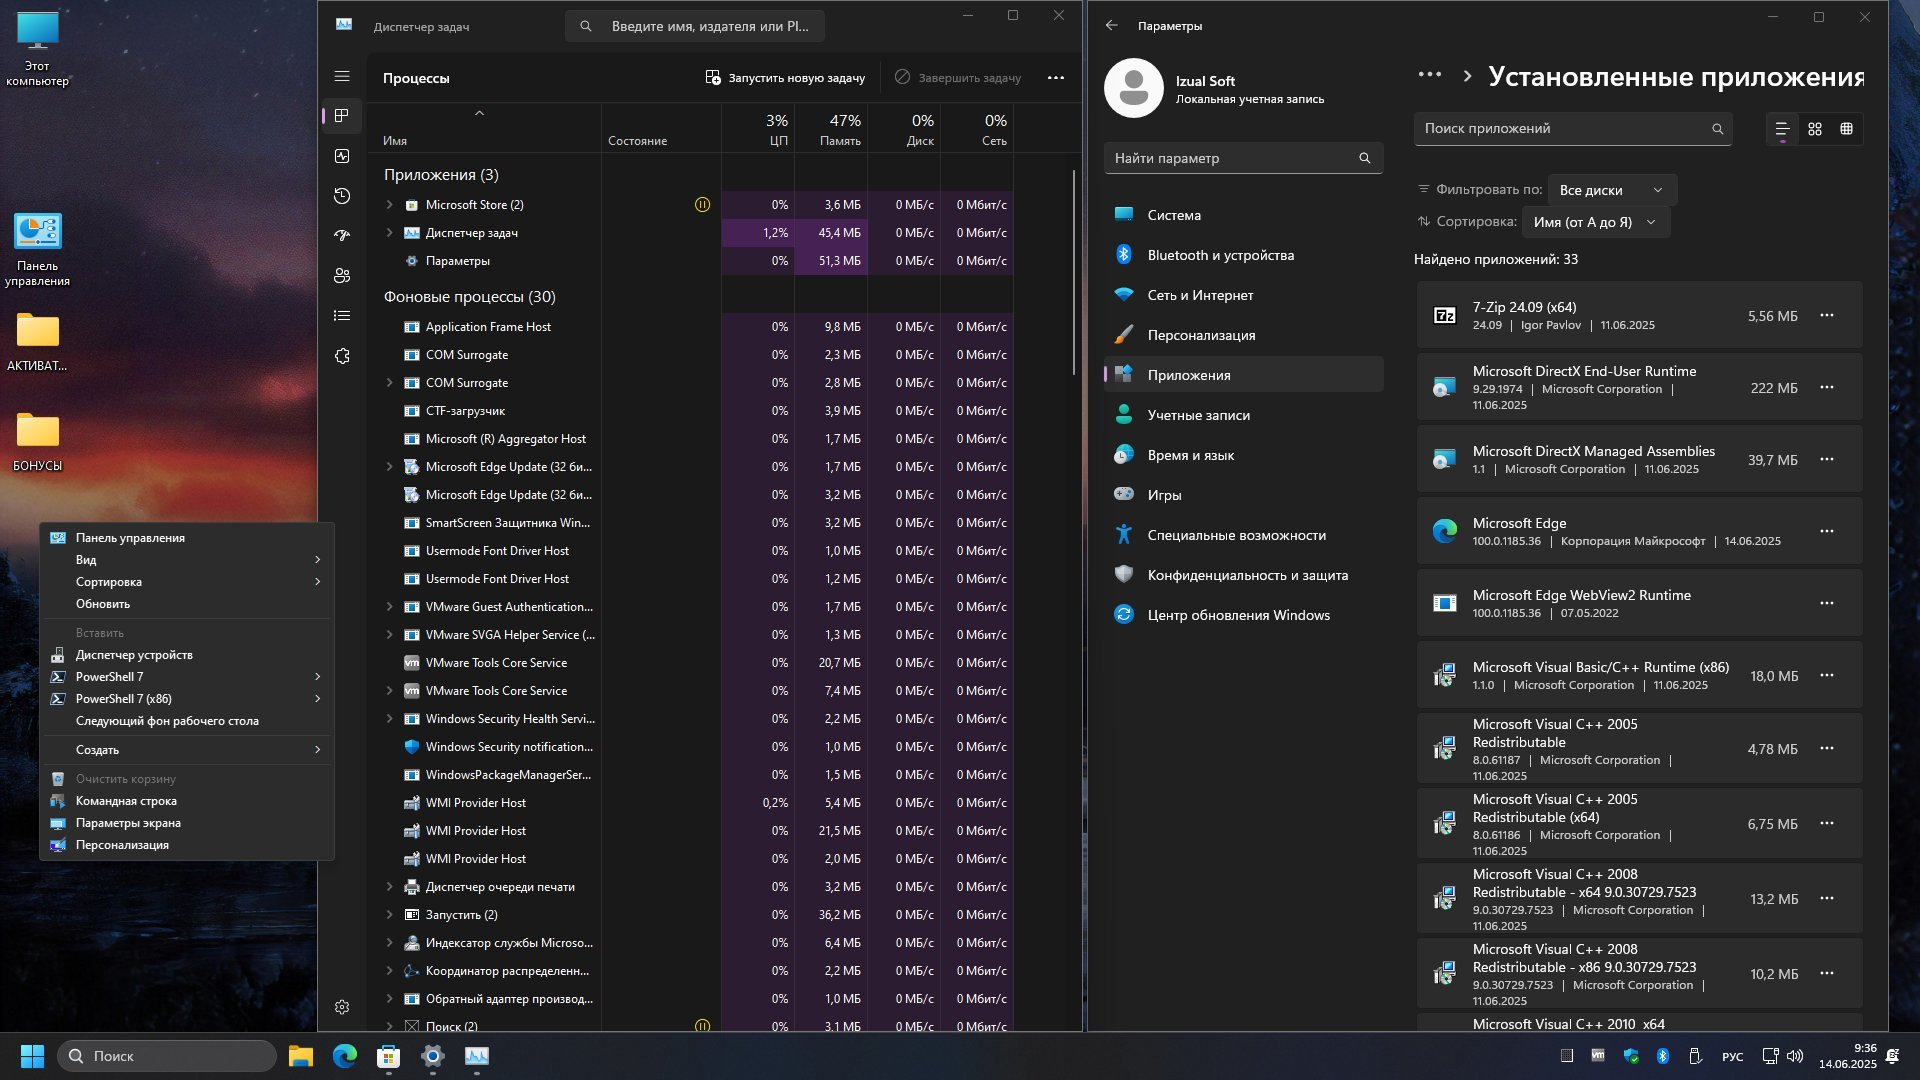Select the БОНУСЫ folder on desktop
This screenshot has height=1080, width=1920.
point(38,441)
